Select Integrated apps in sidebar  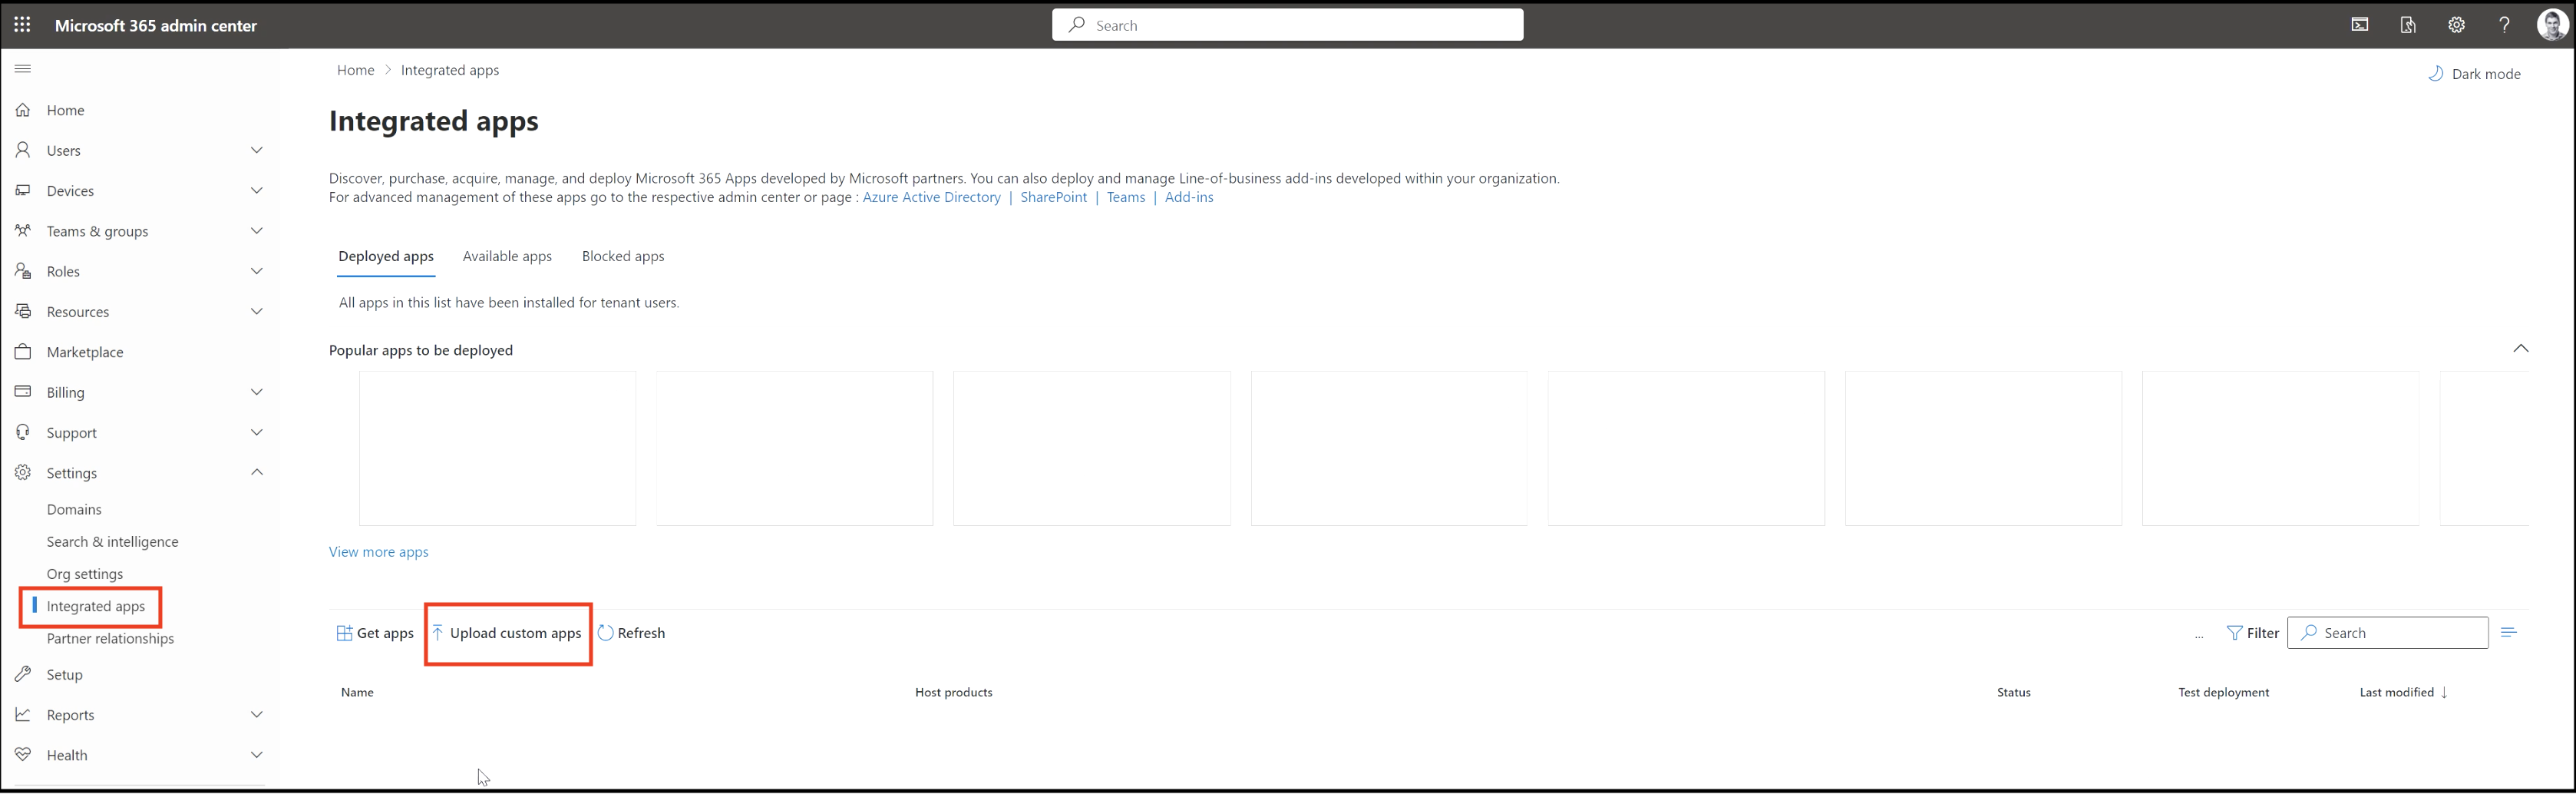point(96,606)
